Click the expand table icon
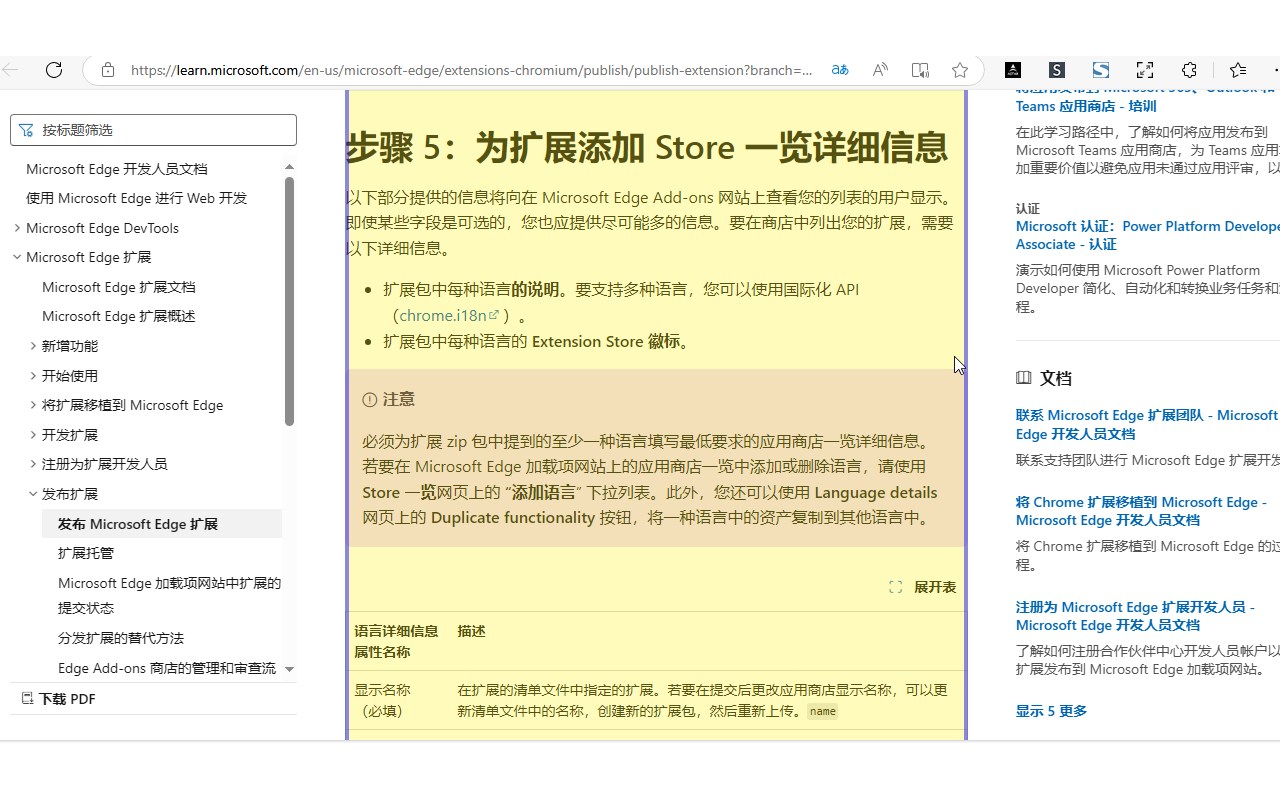 pyautogui.click(x=896, y=587)
